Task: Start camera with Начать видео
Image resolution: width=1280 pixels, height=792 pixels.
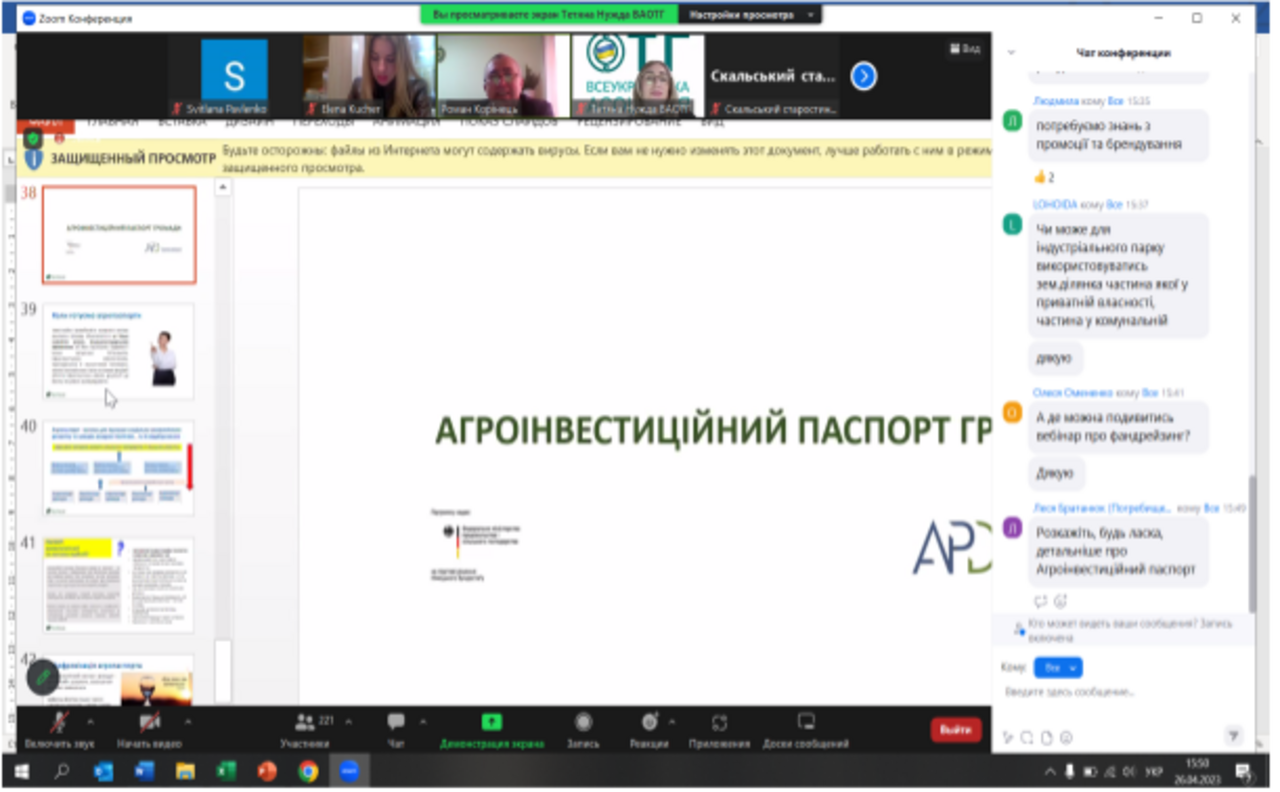Action: pos(149,722)
